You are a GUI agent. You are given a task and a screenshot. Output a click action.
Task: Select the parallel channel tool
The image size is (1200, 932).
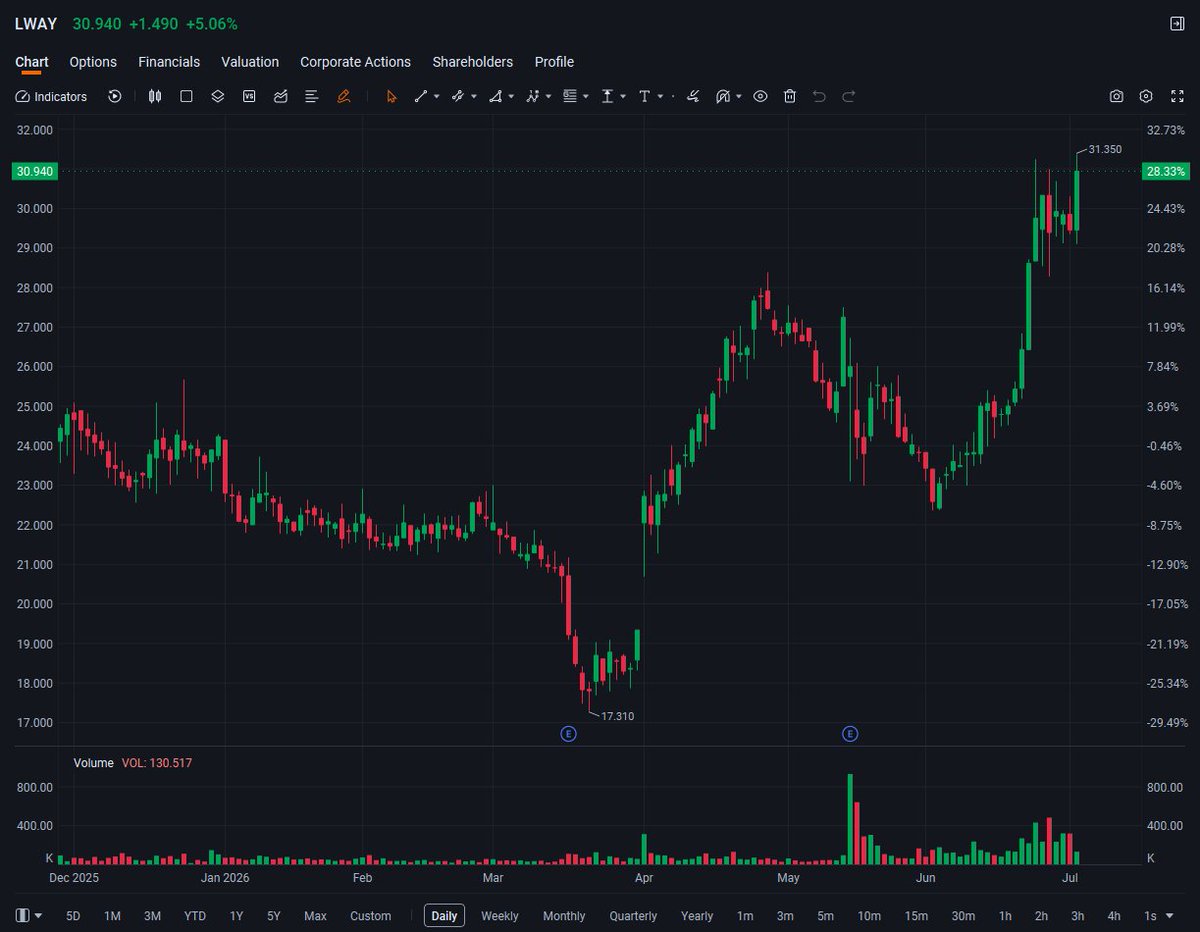point(457,96)
